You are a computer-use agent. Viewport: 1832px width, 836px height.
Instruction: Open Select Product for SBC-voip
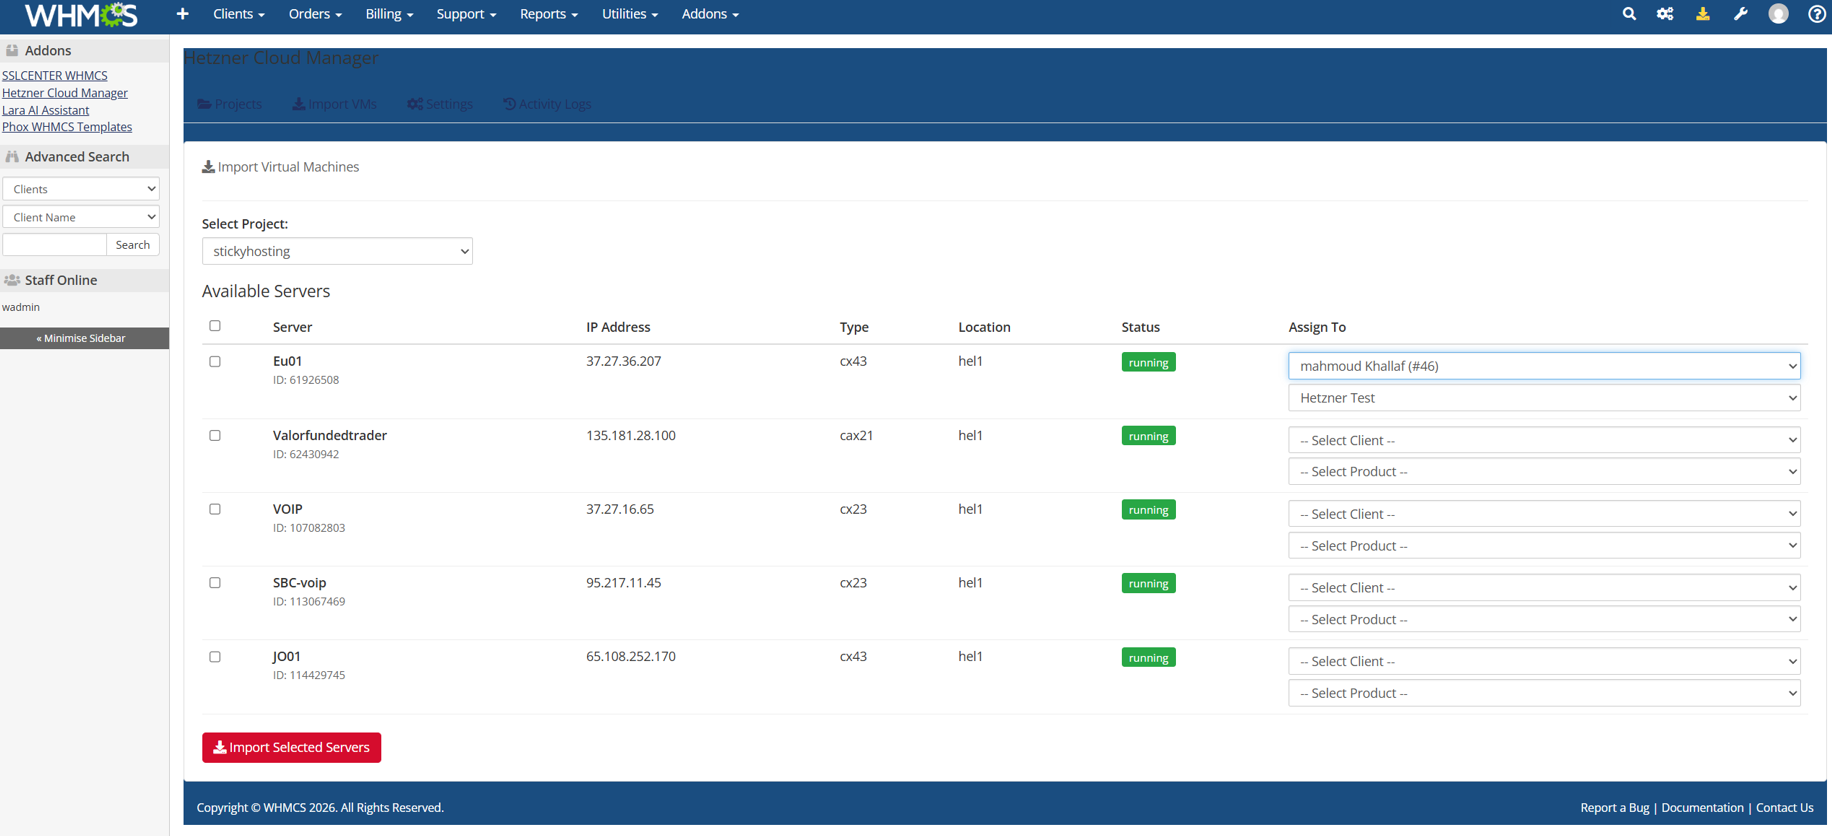click(x=1544, y=620)
